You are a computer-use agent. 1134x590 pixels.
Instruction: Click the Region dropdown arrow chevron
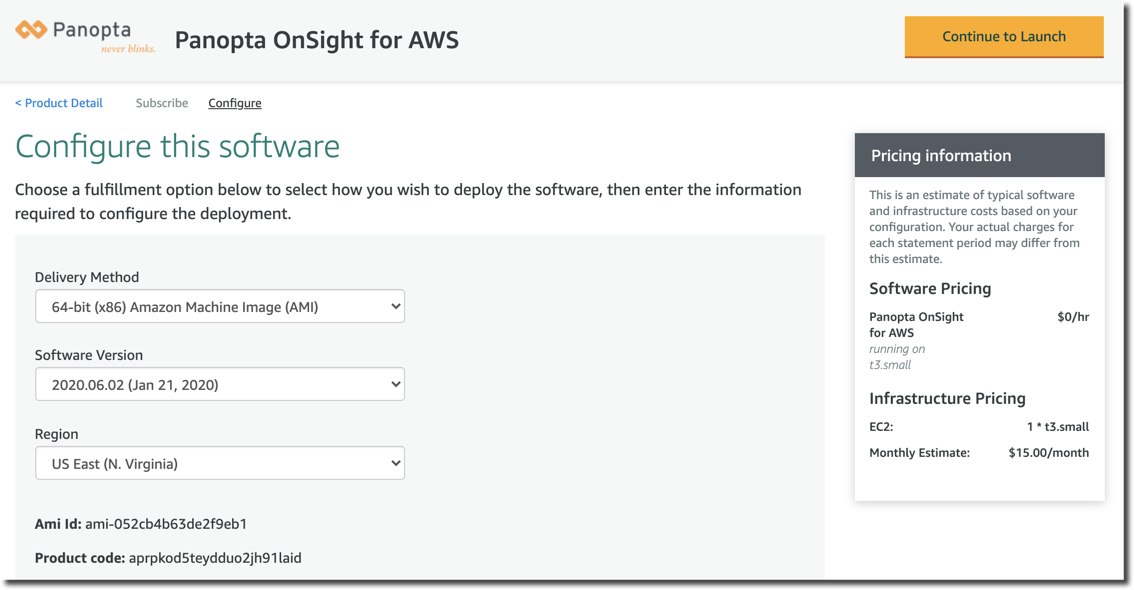pyautogui.click(x=396, y=463)
